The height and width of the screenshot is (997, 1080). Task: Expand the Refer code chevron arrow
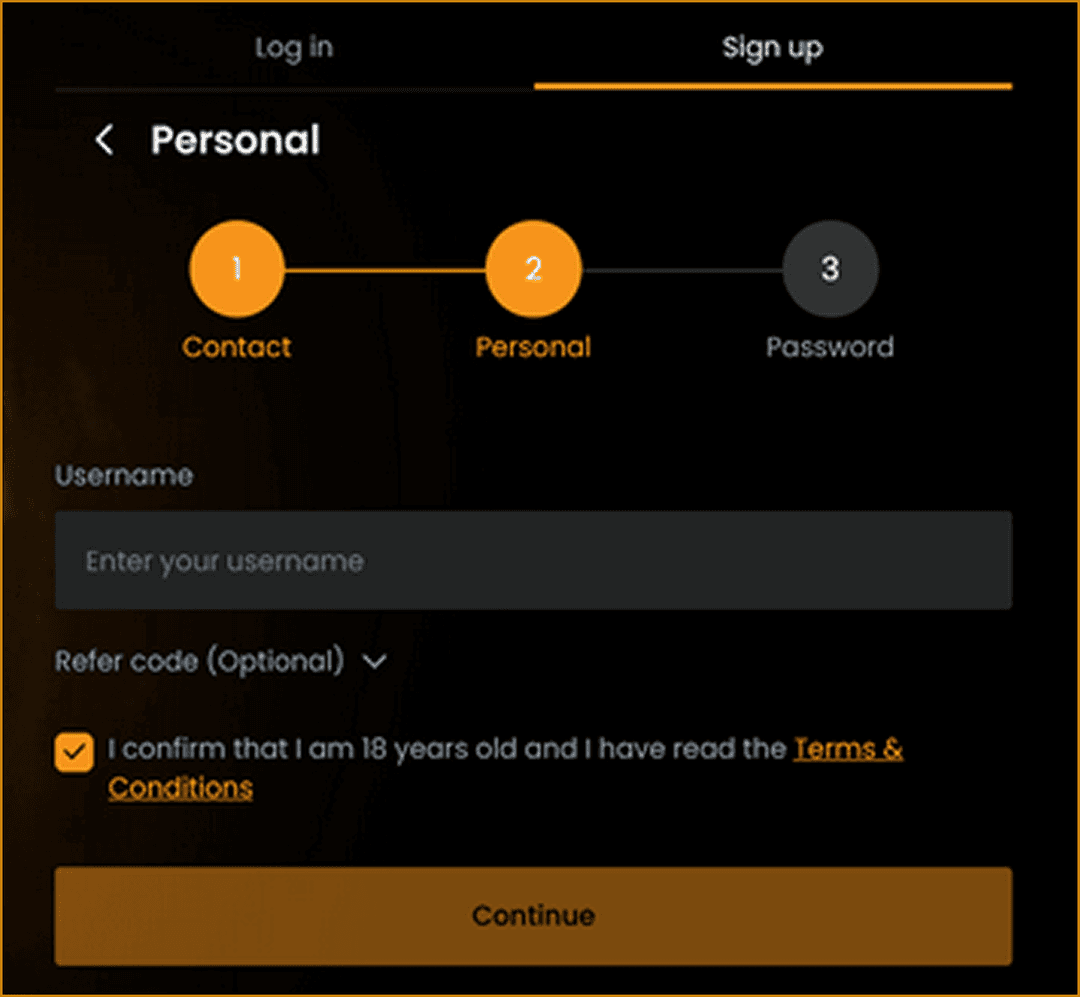coord(375,661)
